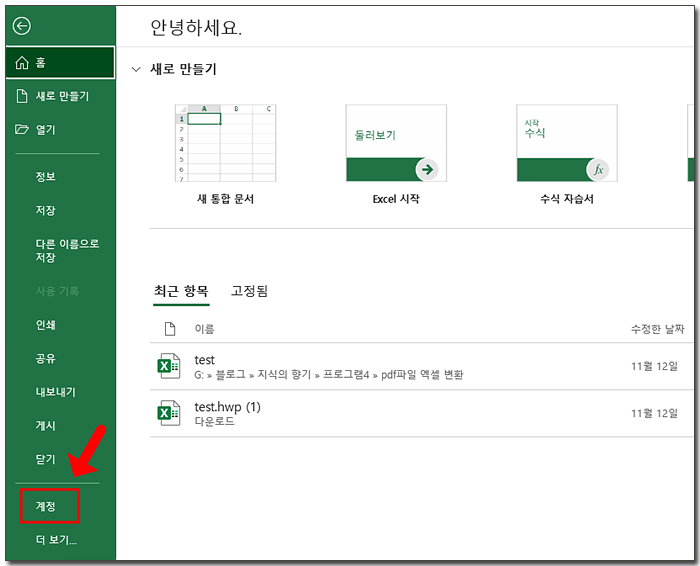Sort by 이름 column header
Screen dimensions: 700x566
(204, 329)
